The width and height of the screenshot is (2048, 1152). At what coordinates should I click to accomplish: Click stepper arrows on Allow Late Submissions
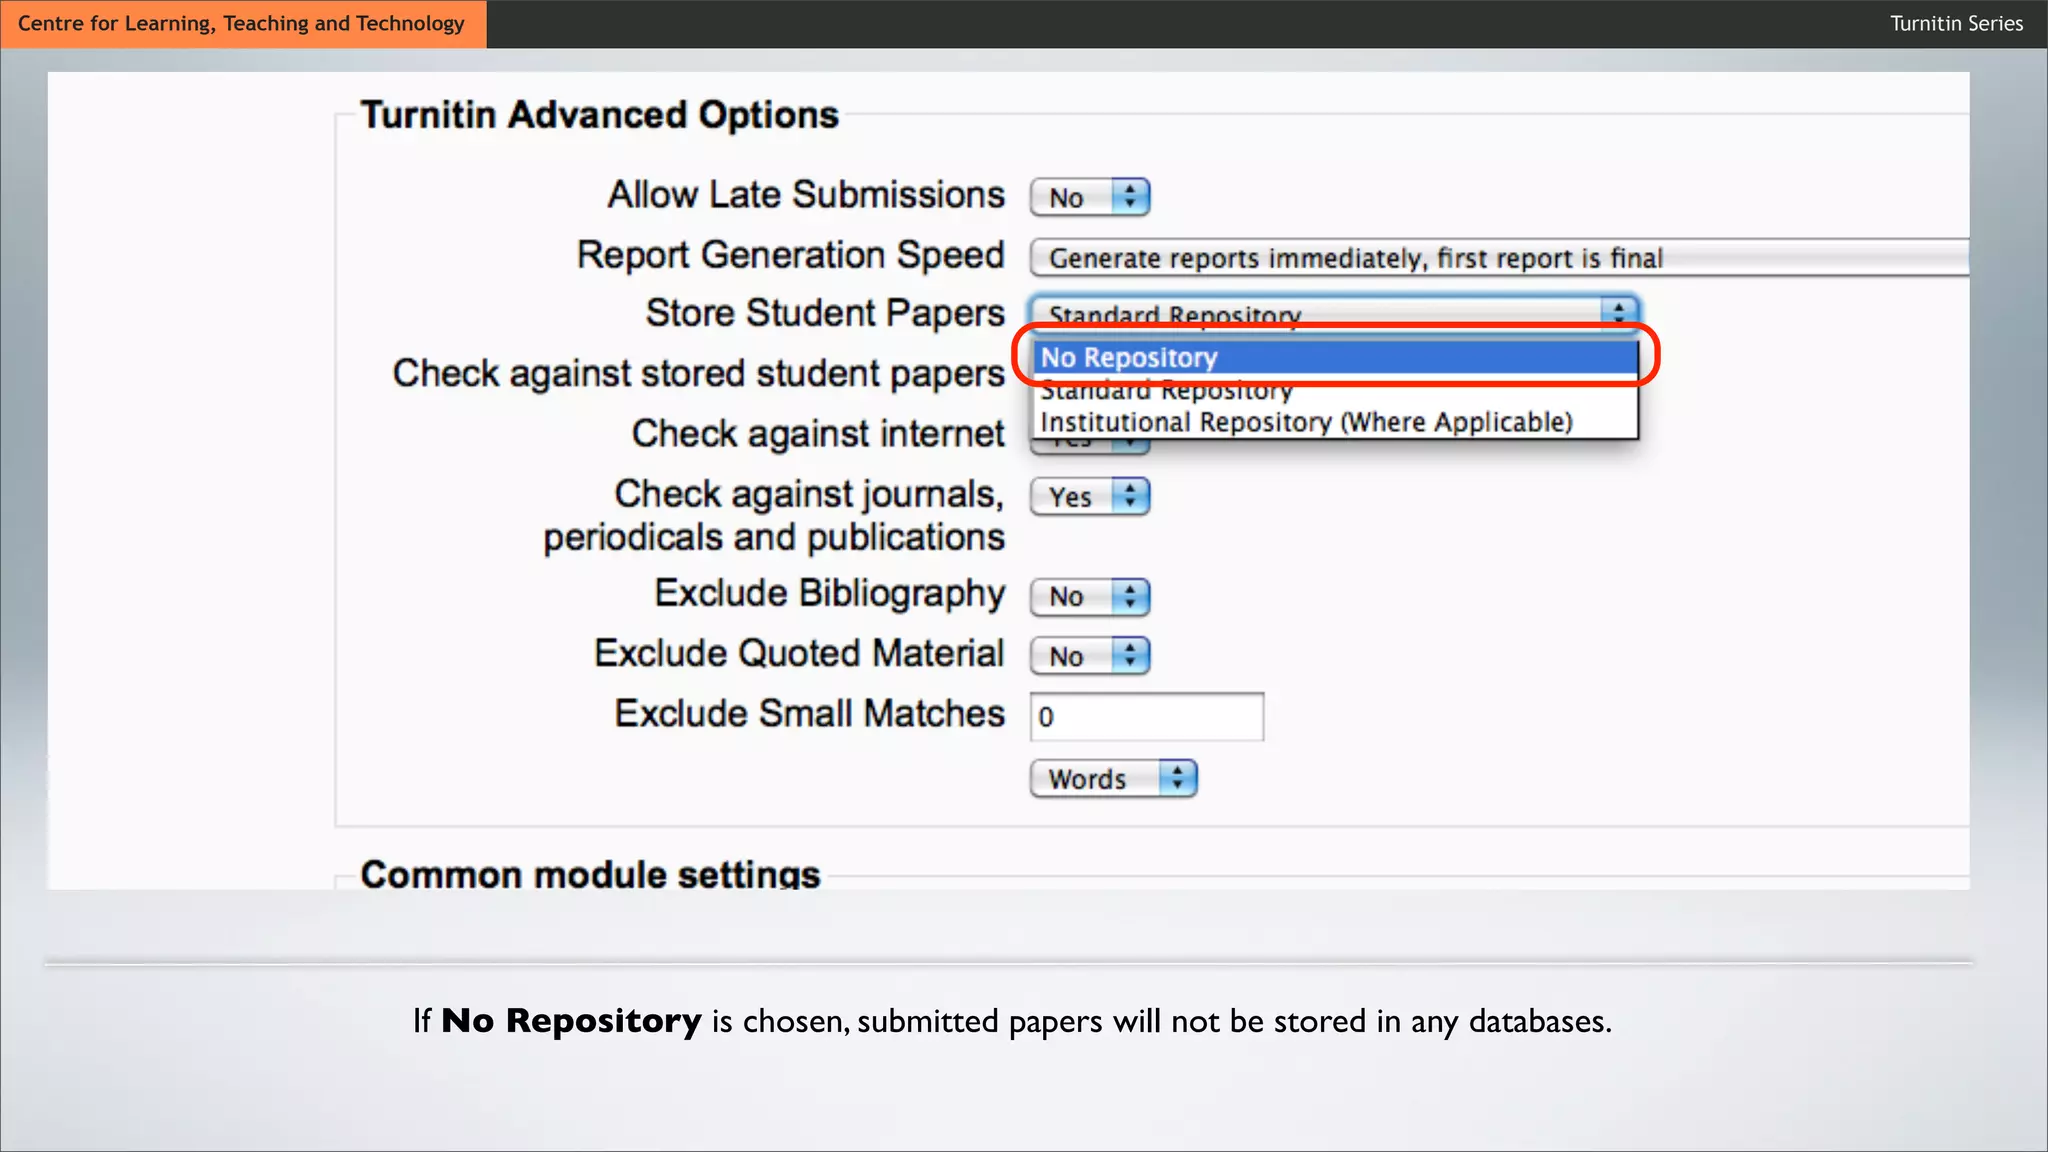(x=1130, y=197)
